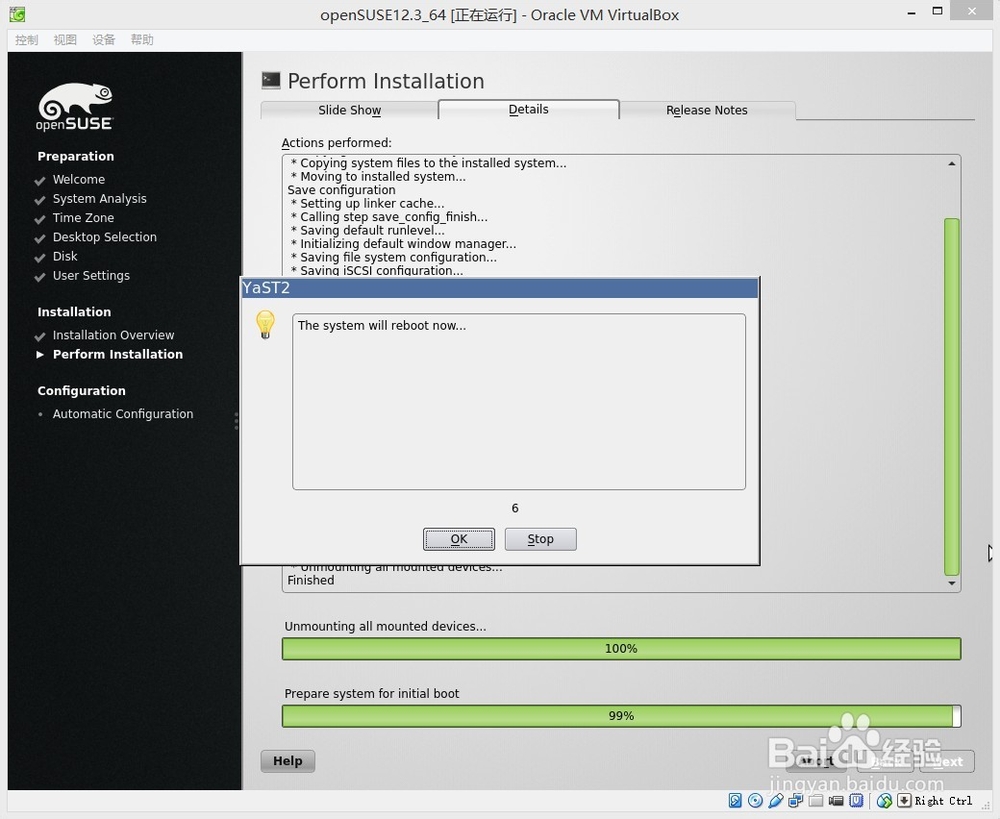
Task: Click the network adapters icon in status bar
Action: click(796, 801)
